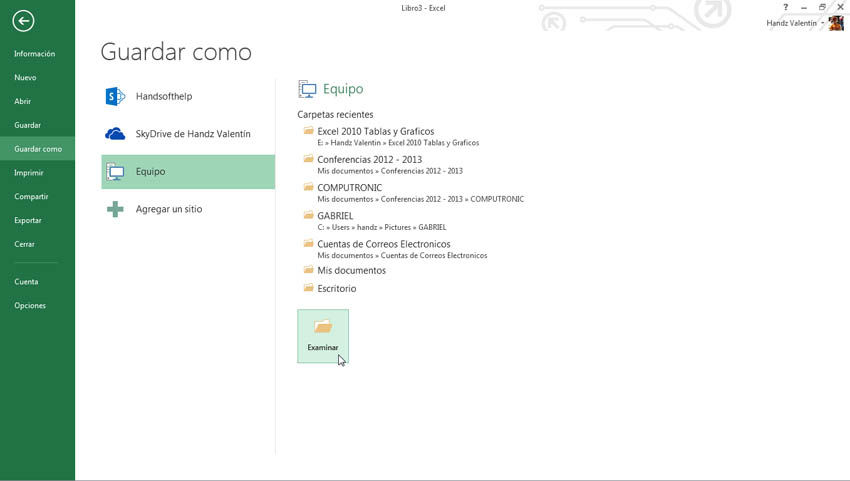
Task: Choose the Equipo computer icon
Action: click(116, 172)
